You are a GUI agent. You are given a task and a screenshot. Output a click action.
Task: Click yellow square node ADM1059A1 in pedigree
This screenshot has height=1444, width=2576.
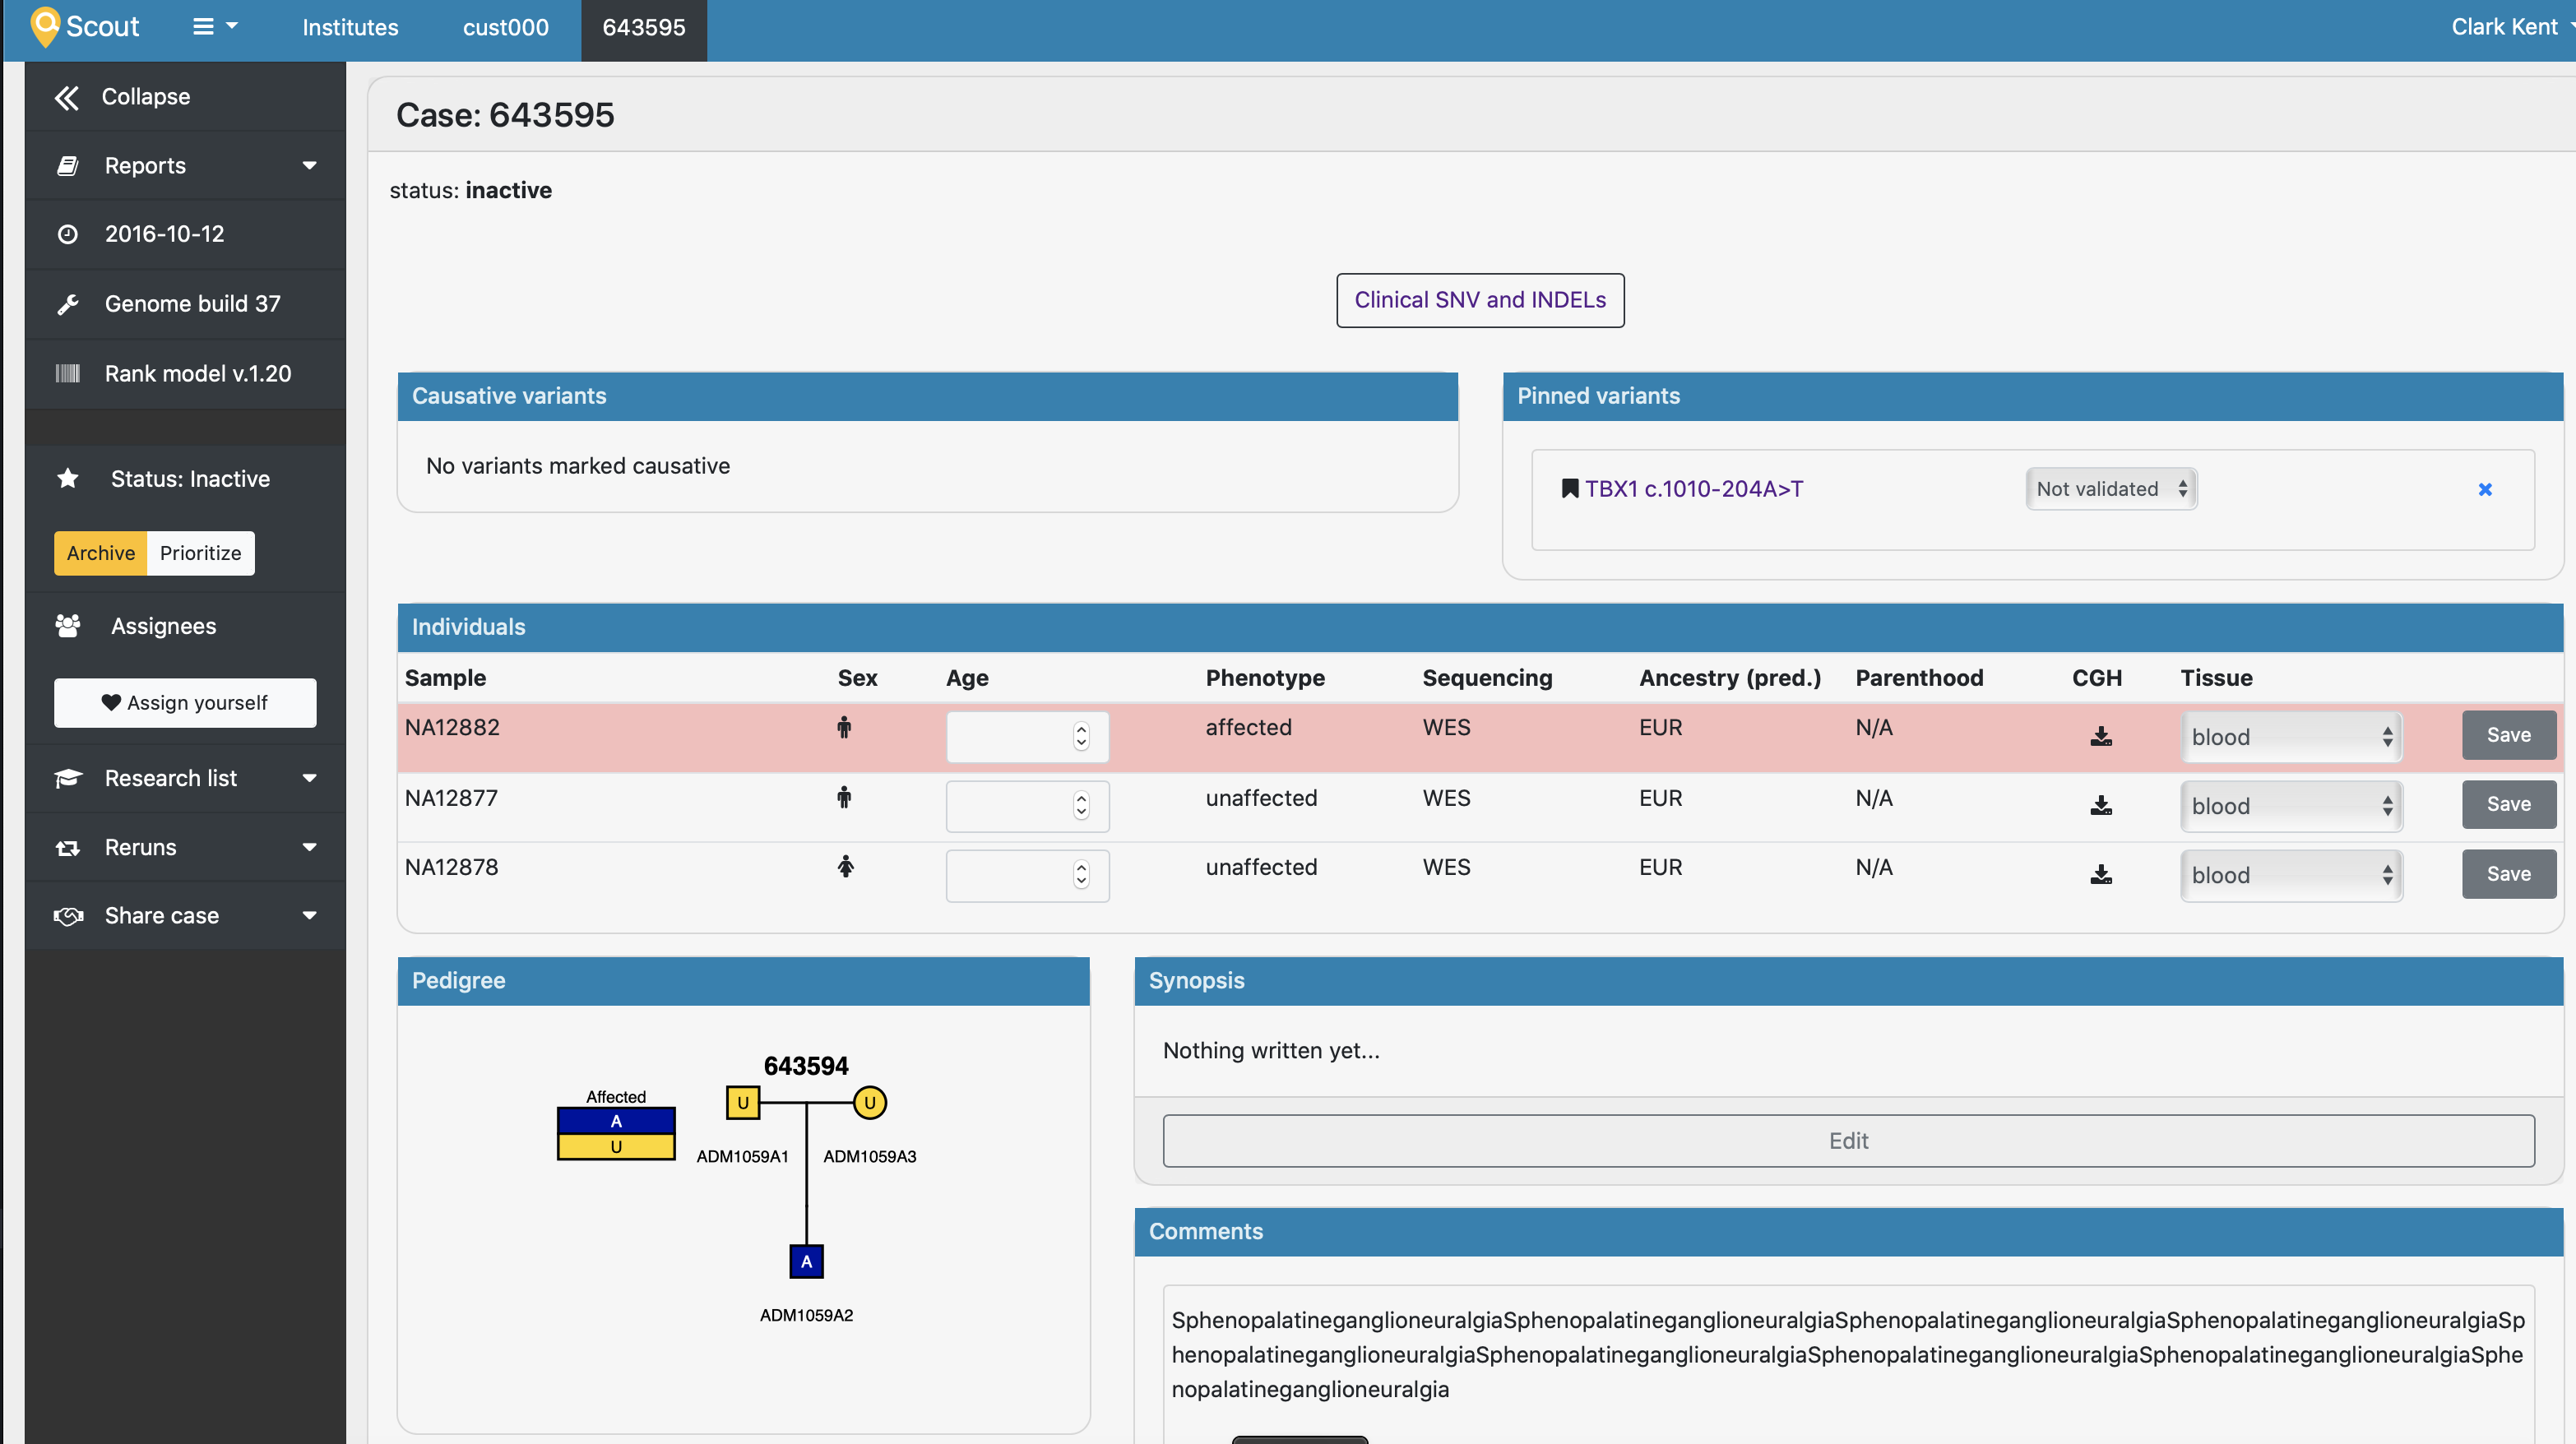pos(743,1103)
